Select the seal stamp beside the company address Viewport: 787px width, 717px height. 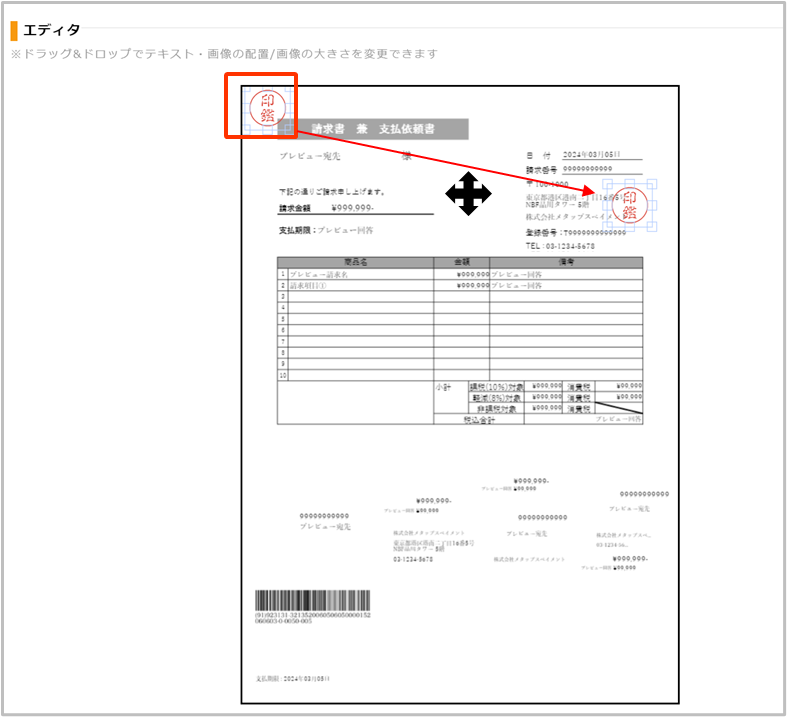[x=630, y=206]
